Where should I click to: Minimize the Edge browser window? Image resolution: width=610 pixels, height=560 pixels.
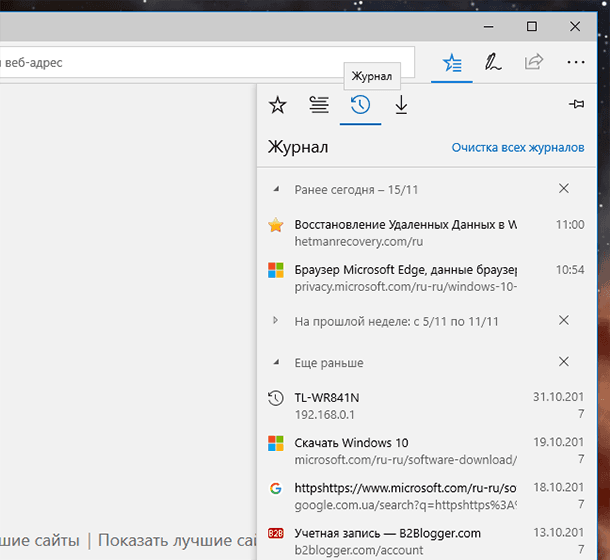coord(489,26)
